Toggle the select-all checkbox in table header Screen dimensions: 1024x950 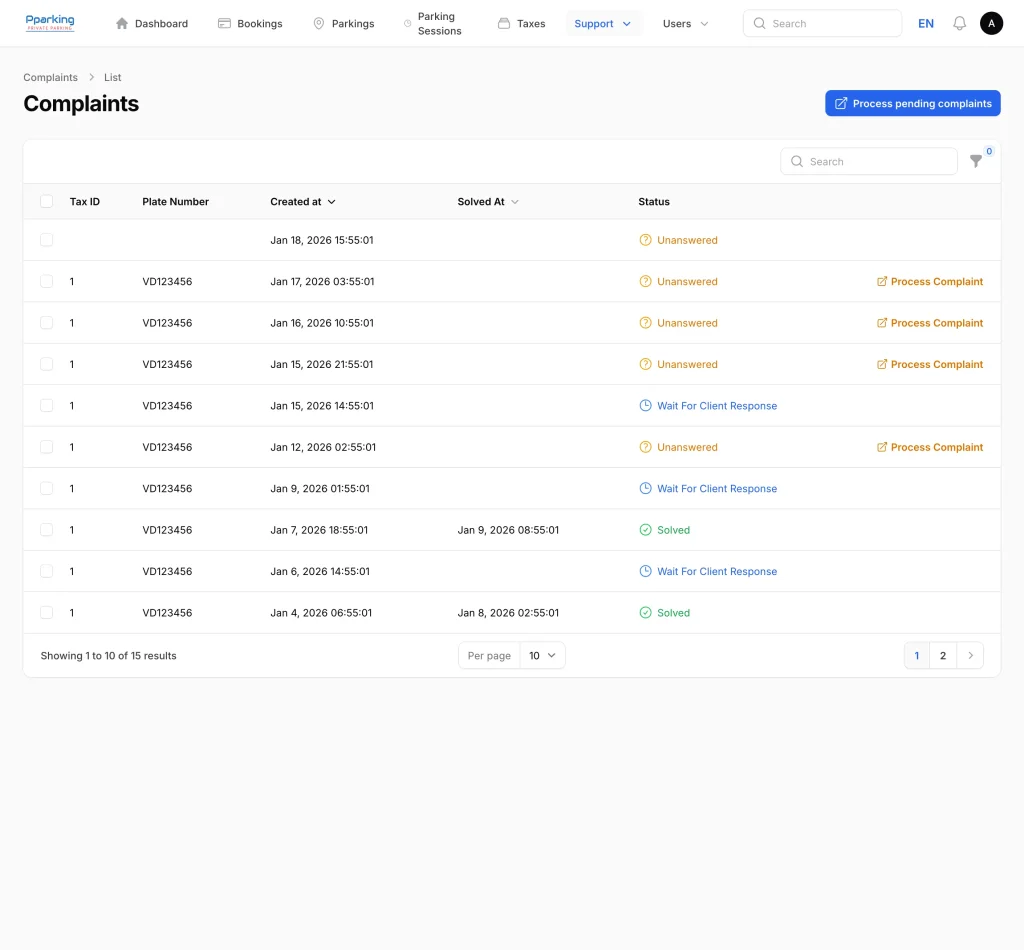coord(47,201)
